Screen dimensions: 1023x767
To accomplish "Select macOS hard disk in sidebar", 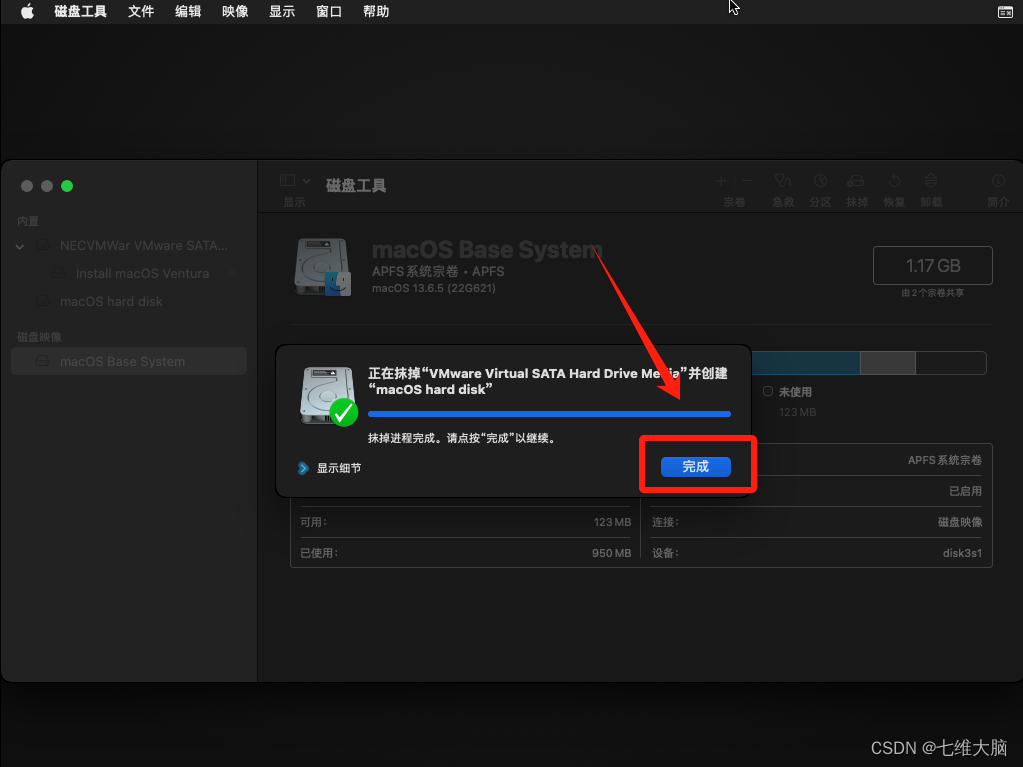I will point(129,301).
